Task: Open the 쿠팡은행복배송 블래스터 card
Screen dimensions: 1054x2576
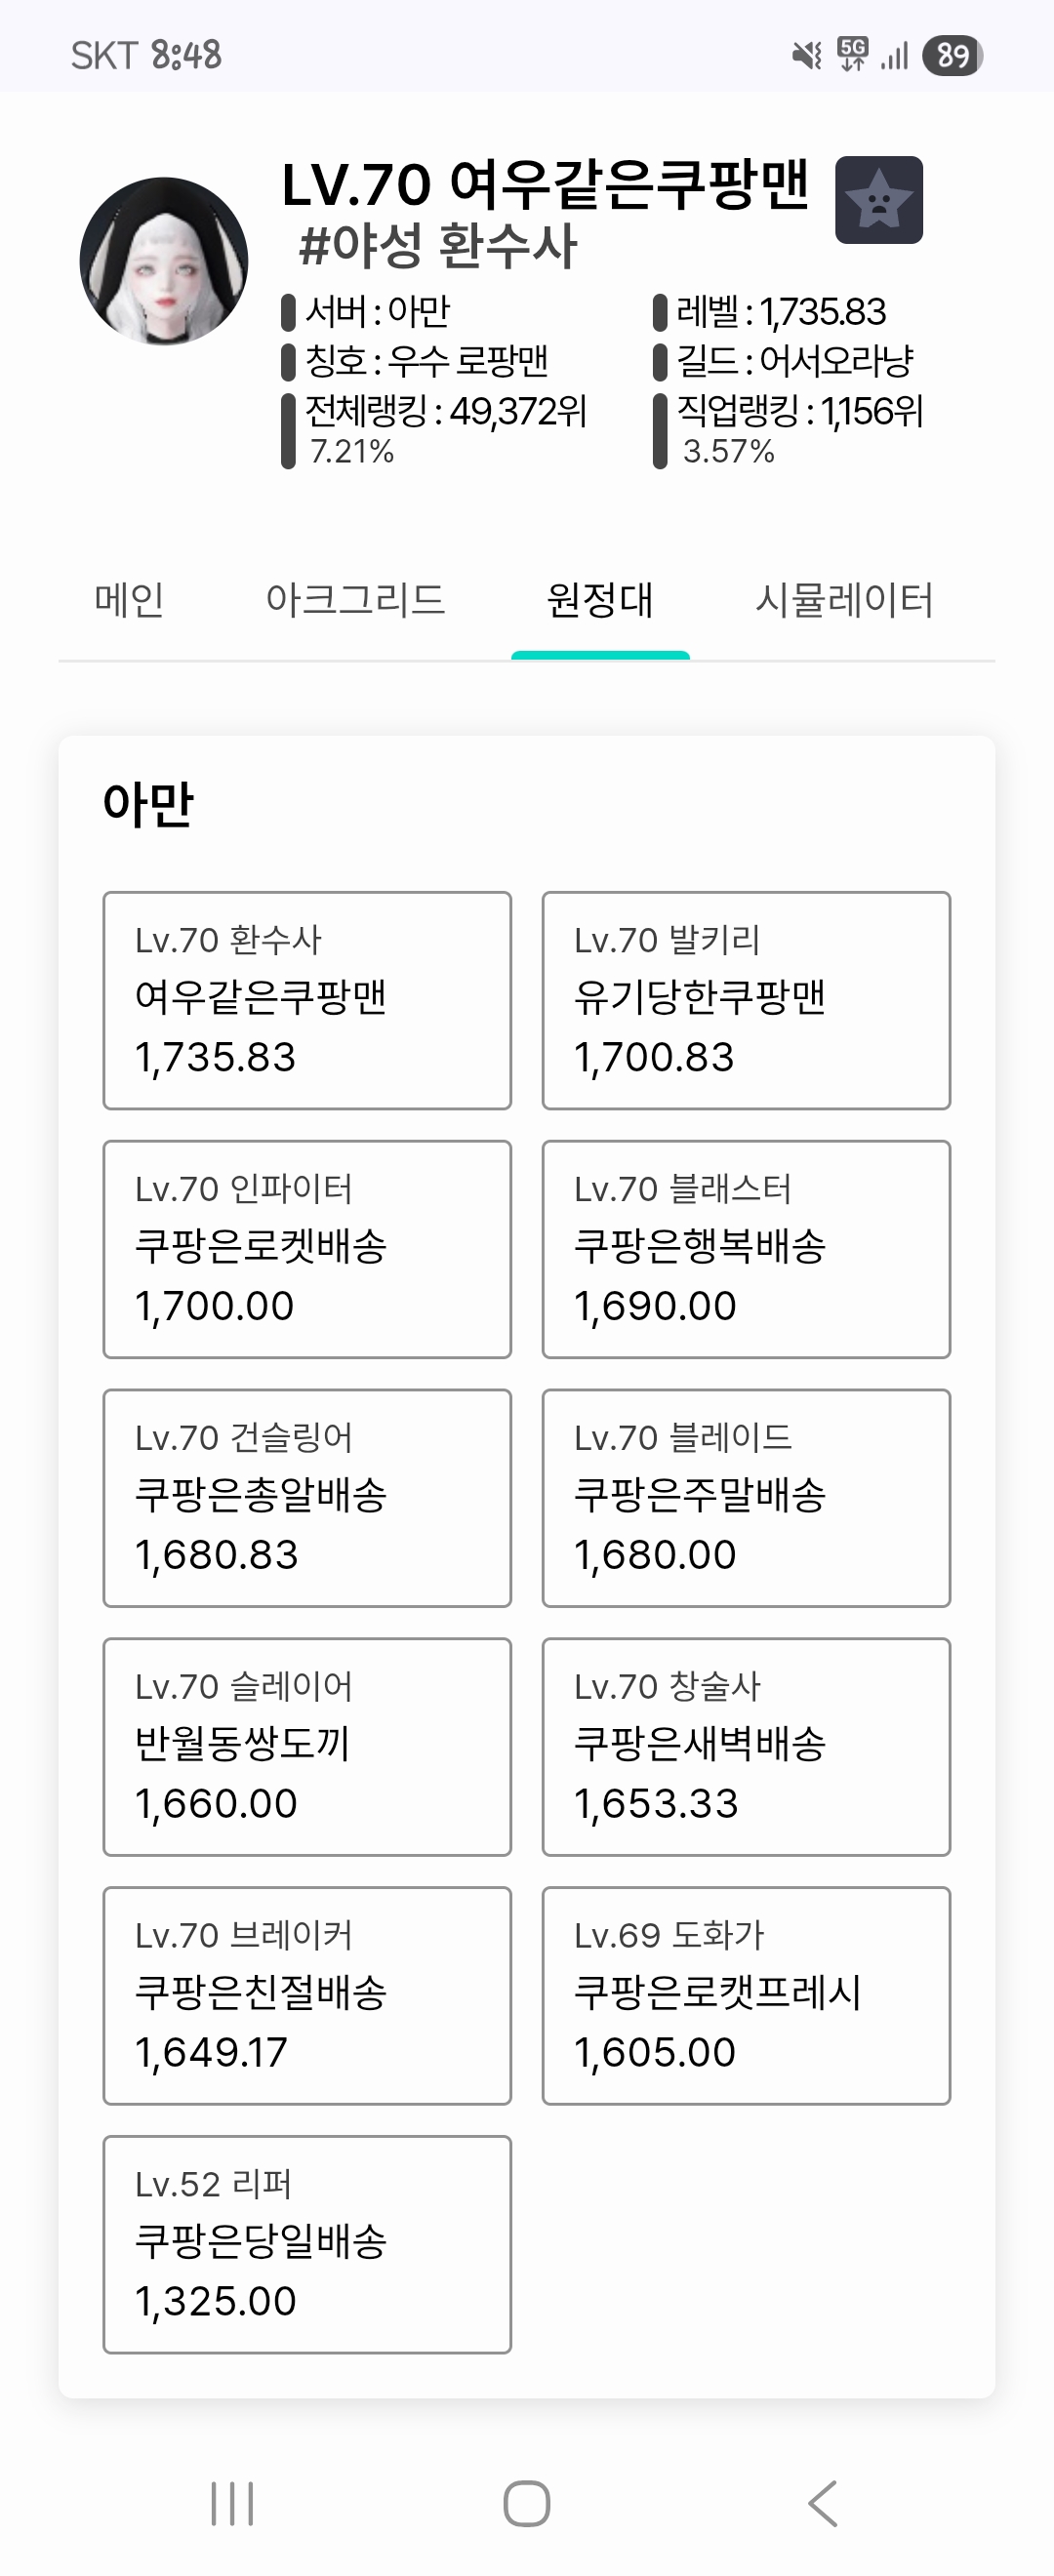Action: pyautogui.click(x=746, y=1249)
